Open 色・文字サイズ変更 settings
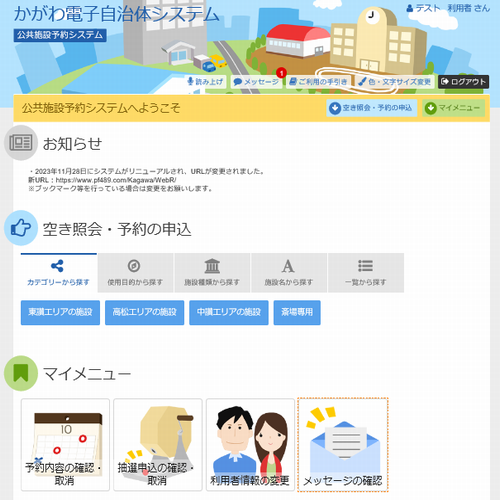500x500 pixels. [x=395, y=82]
